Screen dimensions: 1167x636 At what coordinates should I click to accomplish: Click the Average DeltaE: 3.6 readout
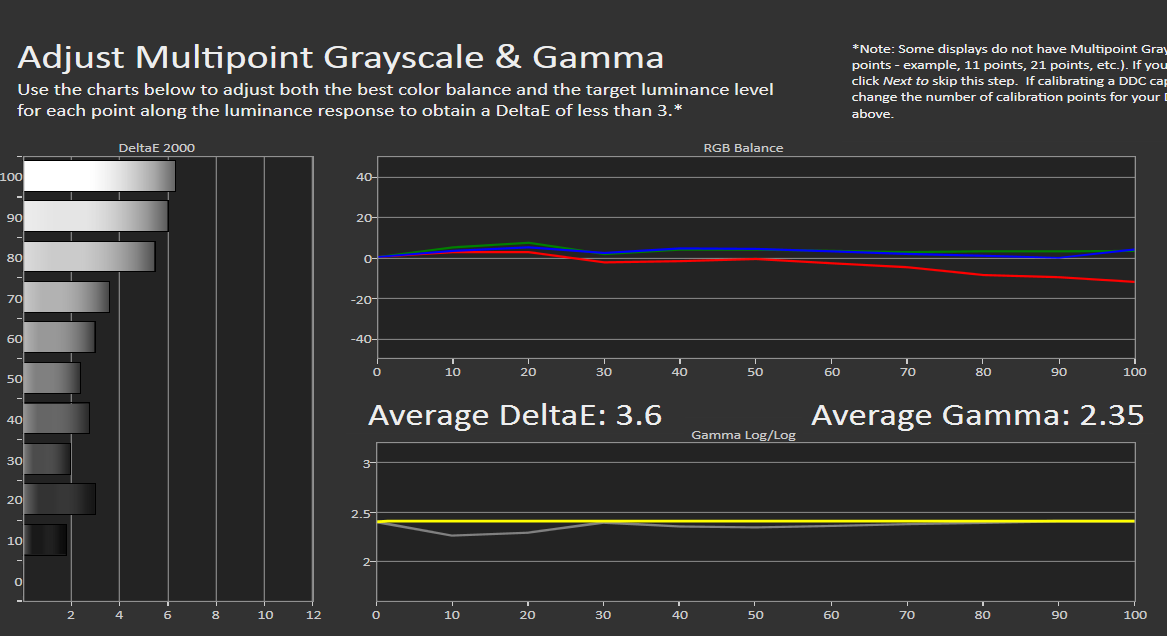point(515,416)
